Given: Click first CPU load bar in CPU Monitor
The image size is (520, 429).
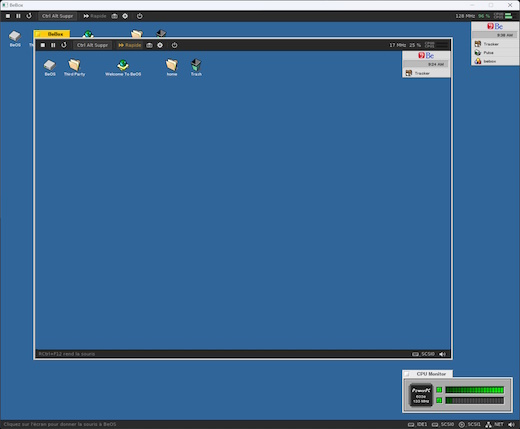Looking at the screenshot, I should coord(475,390).
